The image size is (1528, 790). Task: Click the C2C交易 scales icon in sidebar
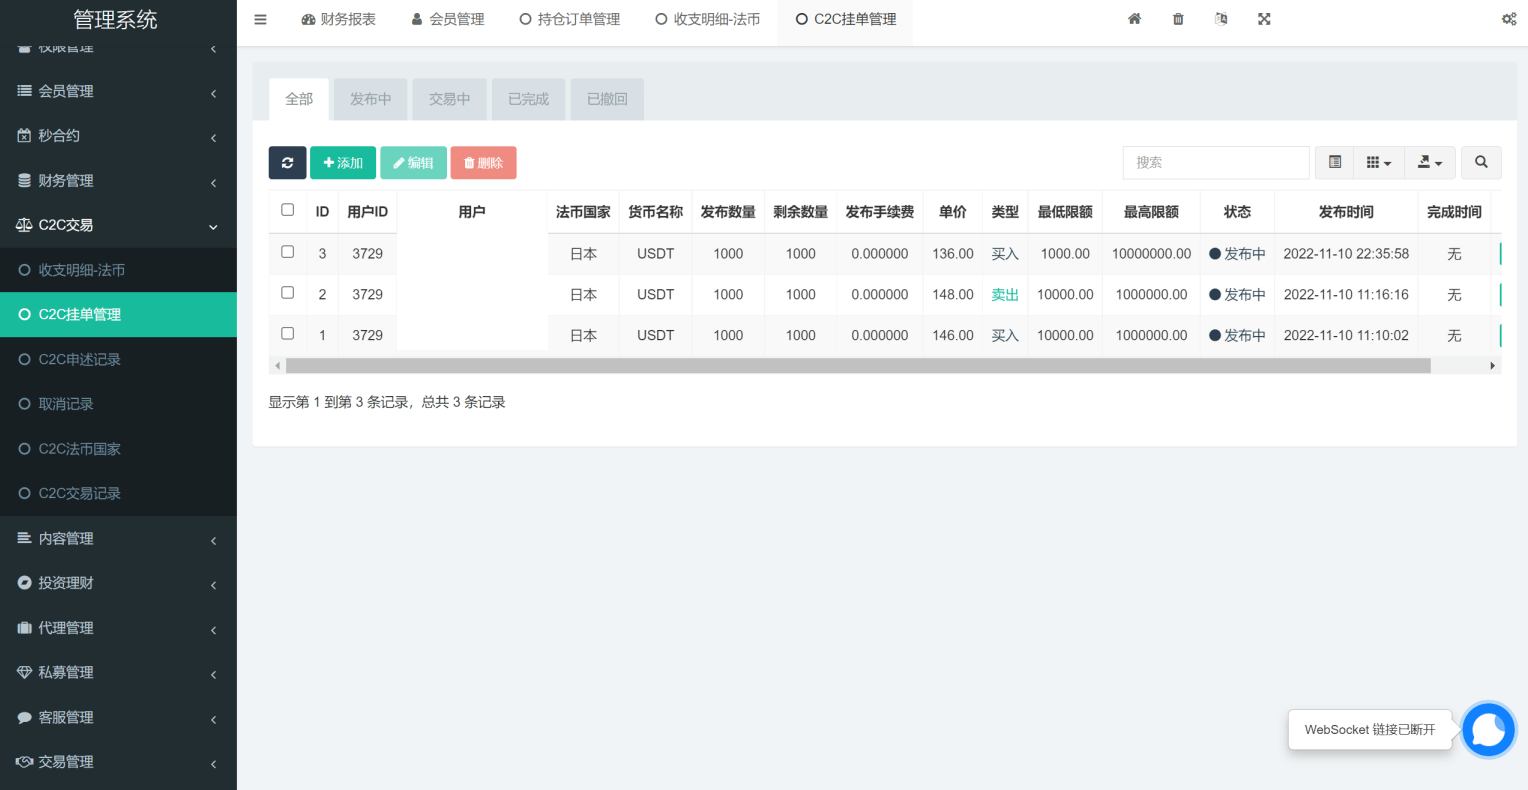tap(25, 225)
